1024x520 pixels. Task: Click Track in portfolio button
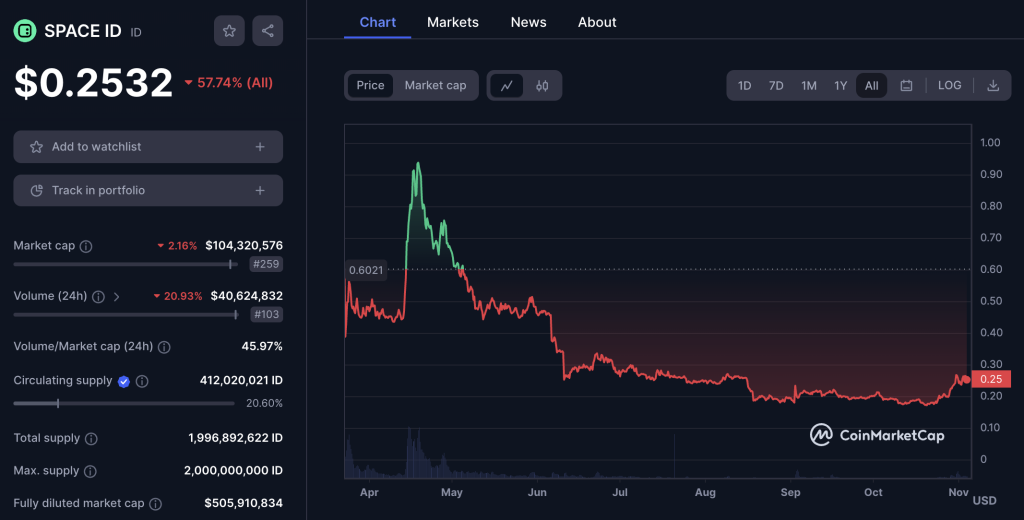tap(148, 191)
